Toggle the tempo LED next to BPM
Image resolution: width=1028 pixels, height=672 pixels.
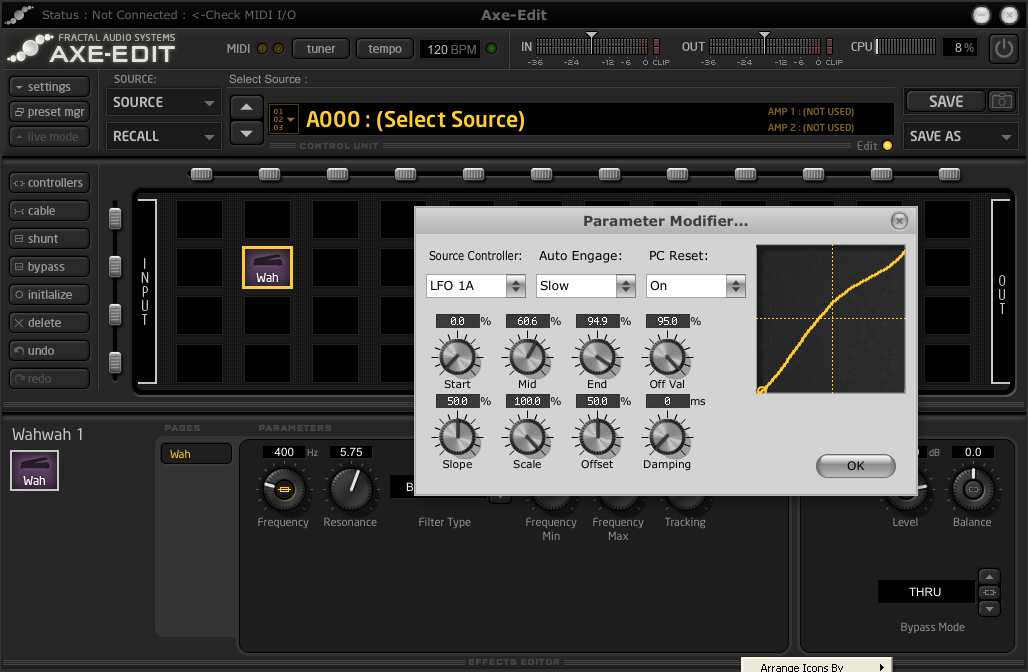[x=491, y=49]
